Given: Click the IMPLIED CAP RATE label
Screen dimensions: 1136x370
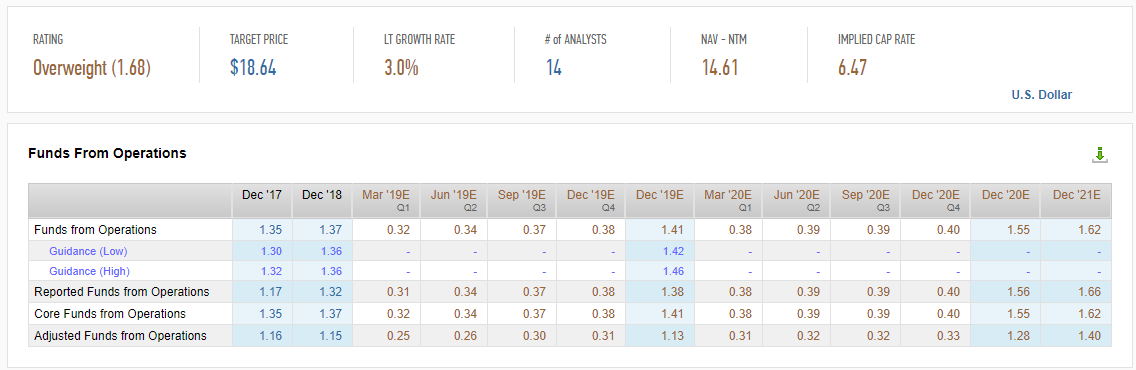Looking at the screenshot, I should [876, 40].
